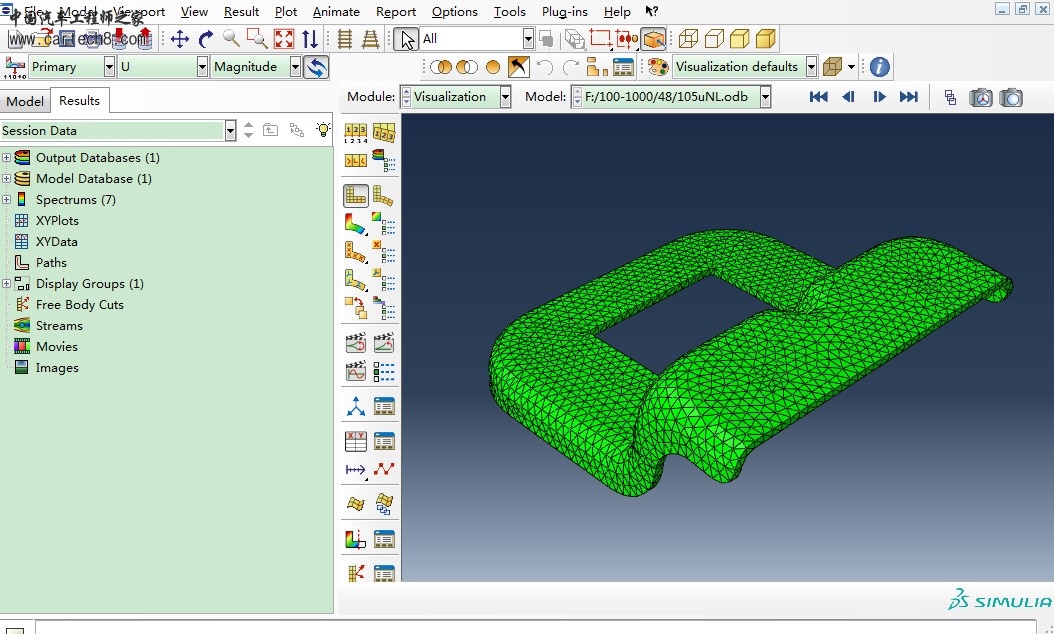
Task: Select XYData in the results tree
Action: point(56,242)
